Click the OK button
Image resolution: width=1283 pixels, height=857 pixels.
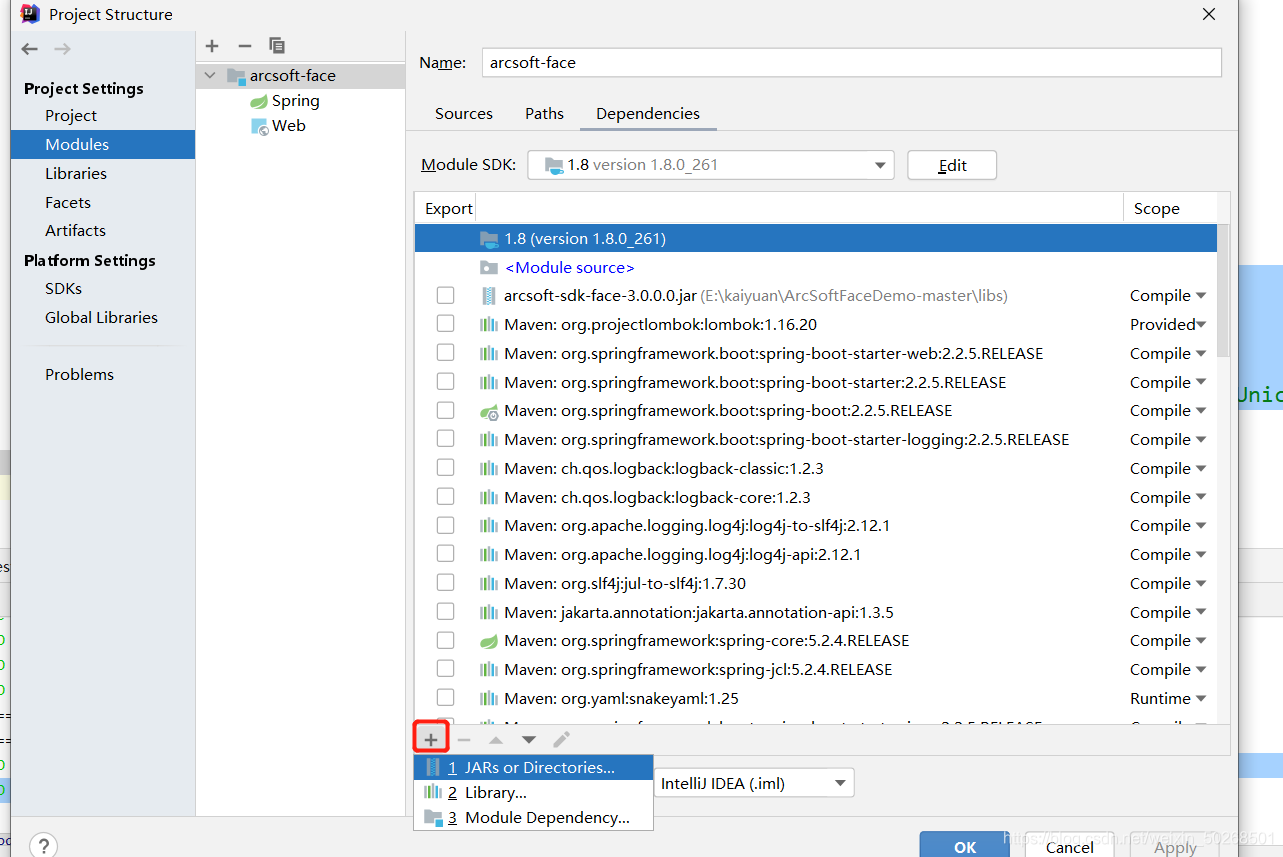(x=965, y=846)
